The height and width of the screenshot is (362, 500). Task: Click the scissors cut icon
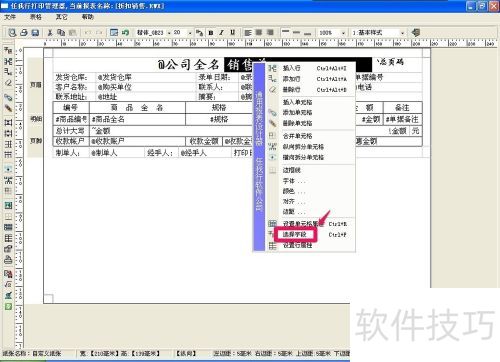50,32
